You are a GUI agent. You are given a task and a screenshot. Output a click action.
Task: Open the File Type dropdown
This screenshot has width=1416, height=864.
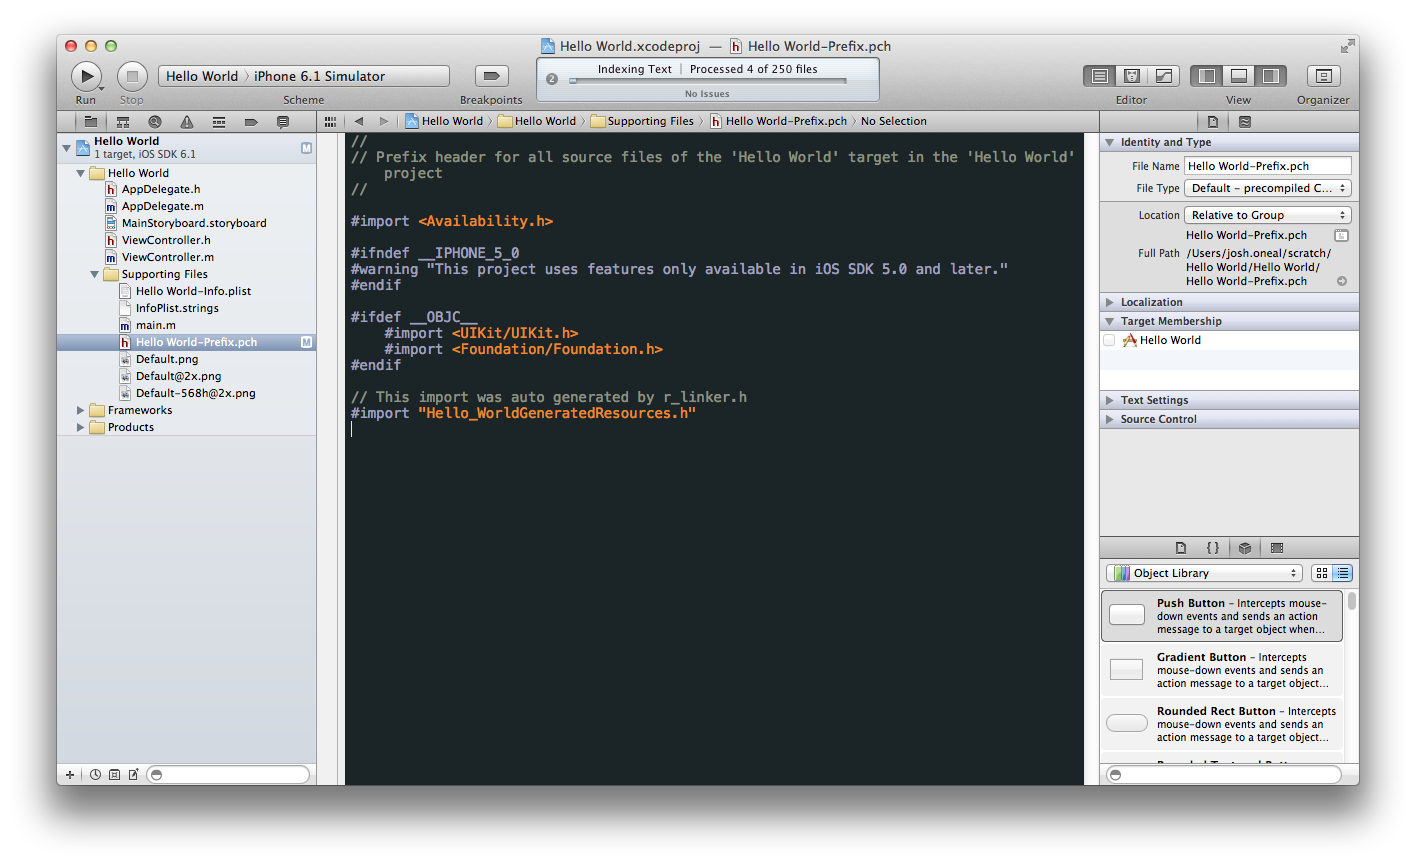coord(1267,188)
